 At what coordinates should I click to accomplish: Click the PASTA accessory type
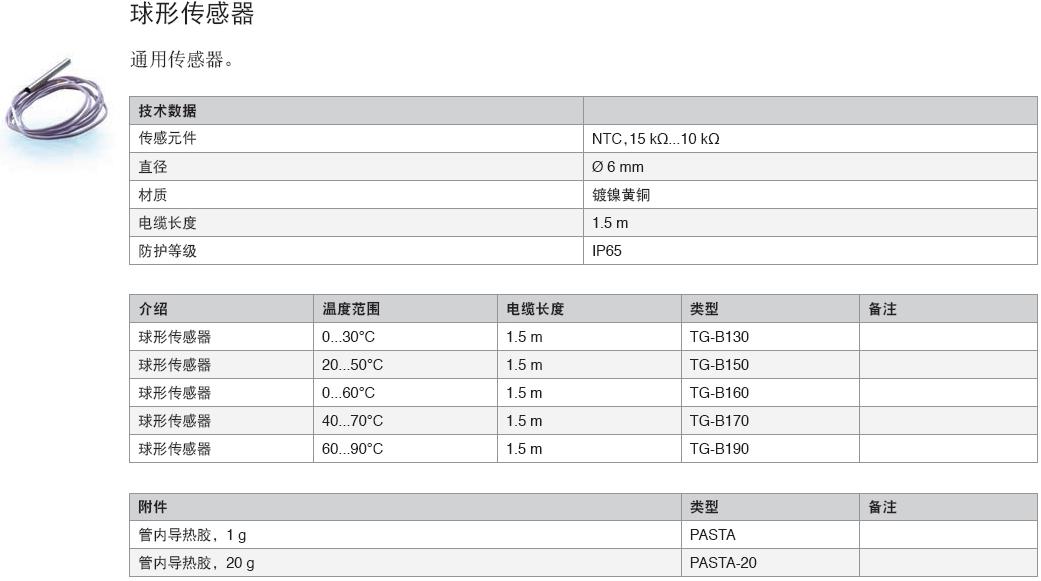[712, 535]
